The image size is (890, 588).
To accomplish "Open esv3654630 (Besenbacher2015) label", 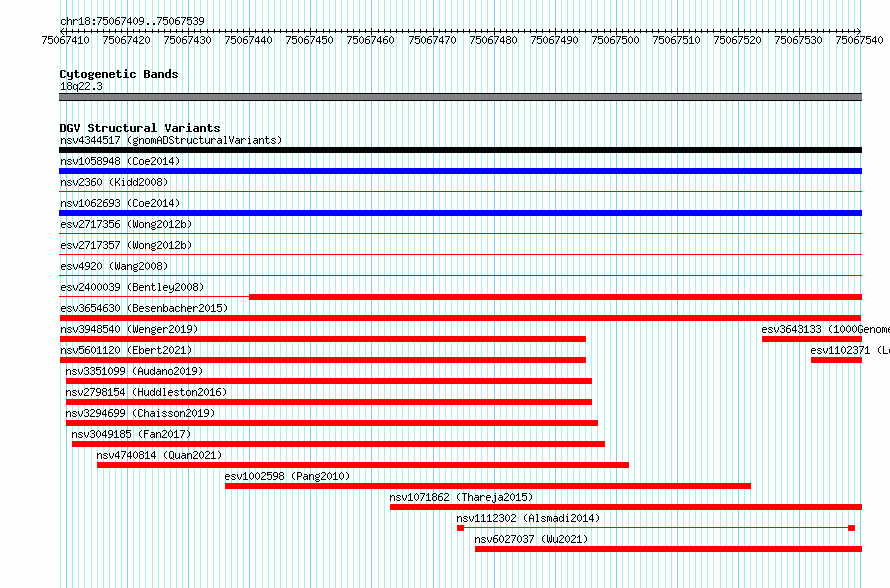I will pyautogui.click(x=144, y=308).
